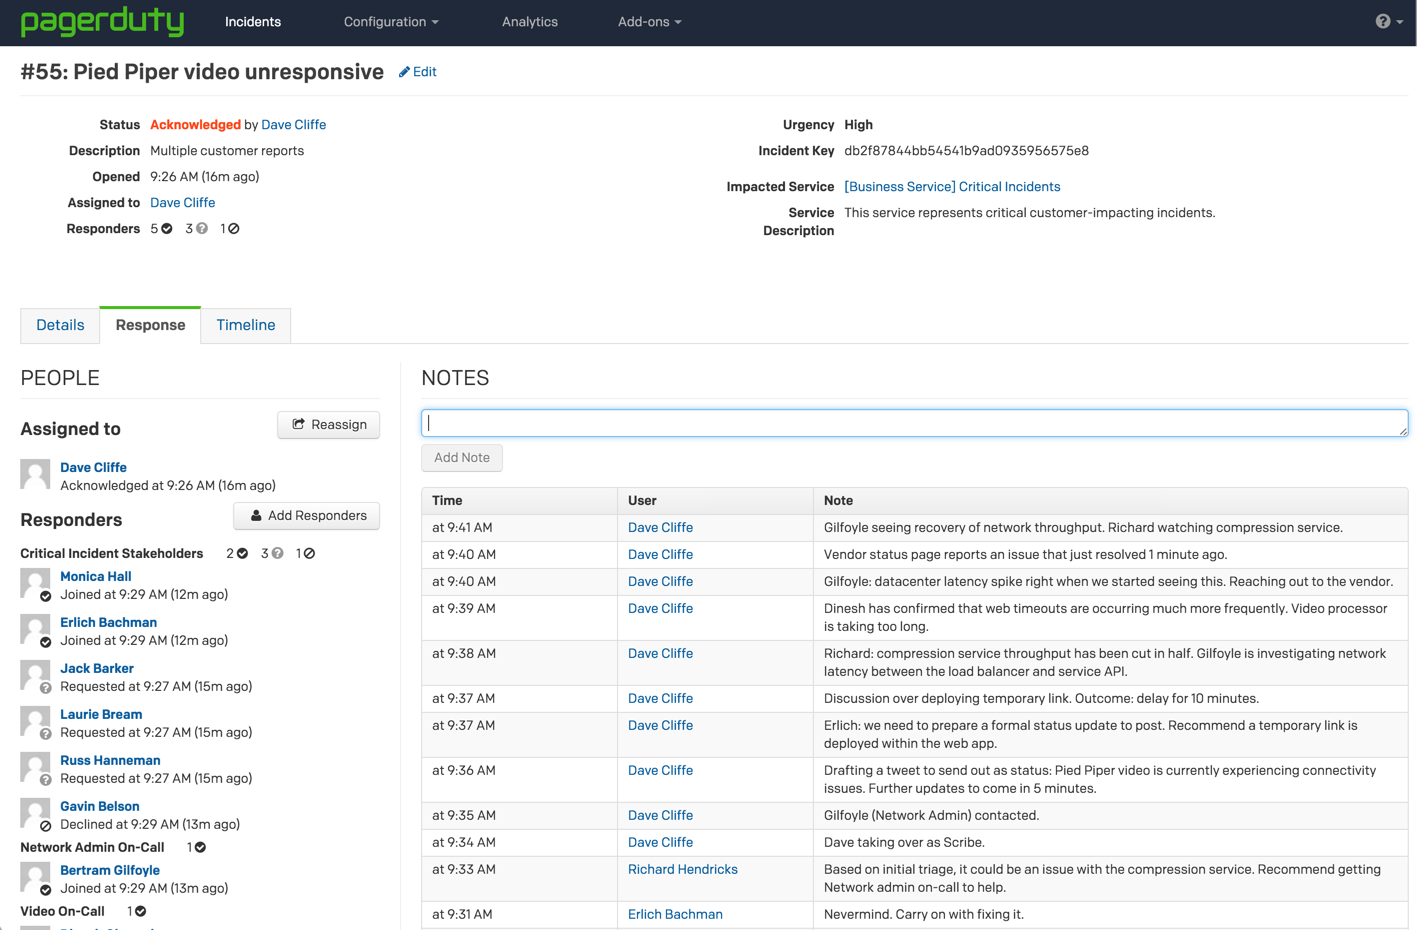The height and width of the screenshot is (930, 1417).
Task: Open Richard Hendricks' profile from the notes table
Action: coord(682,869)
